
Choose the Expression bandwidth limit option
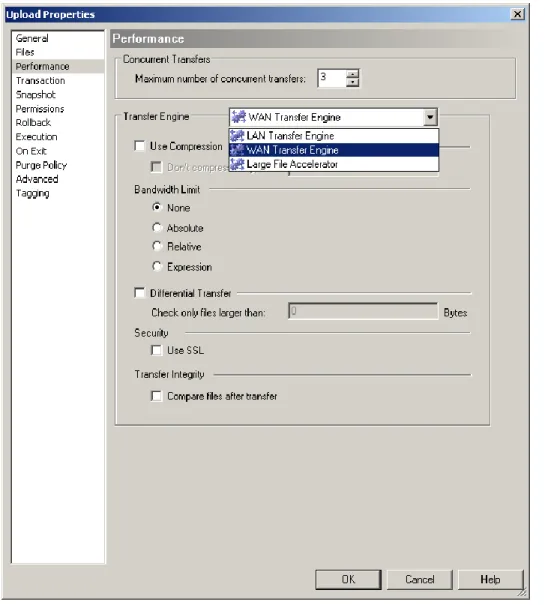coord(157,266)
